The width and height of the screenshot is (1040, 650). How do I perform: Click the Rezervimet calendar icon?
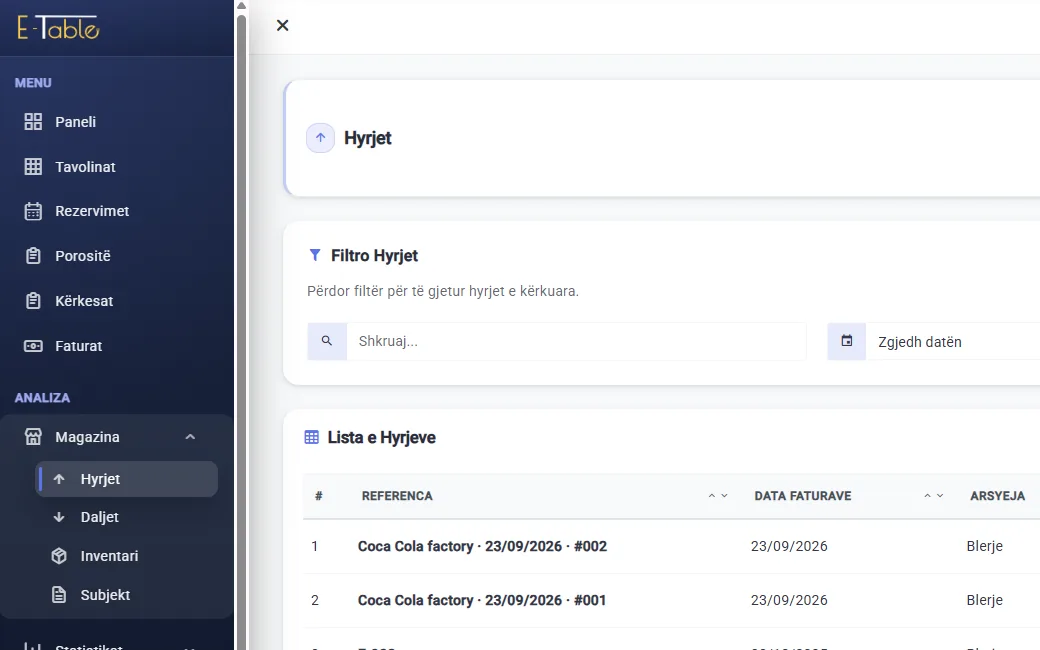[x=33, y=211]
